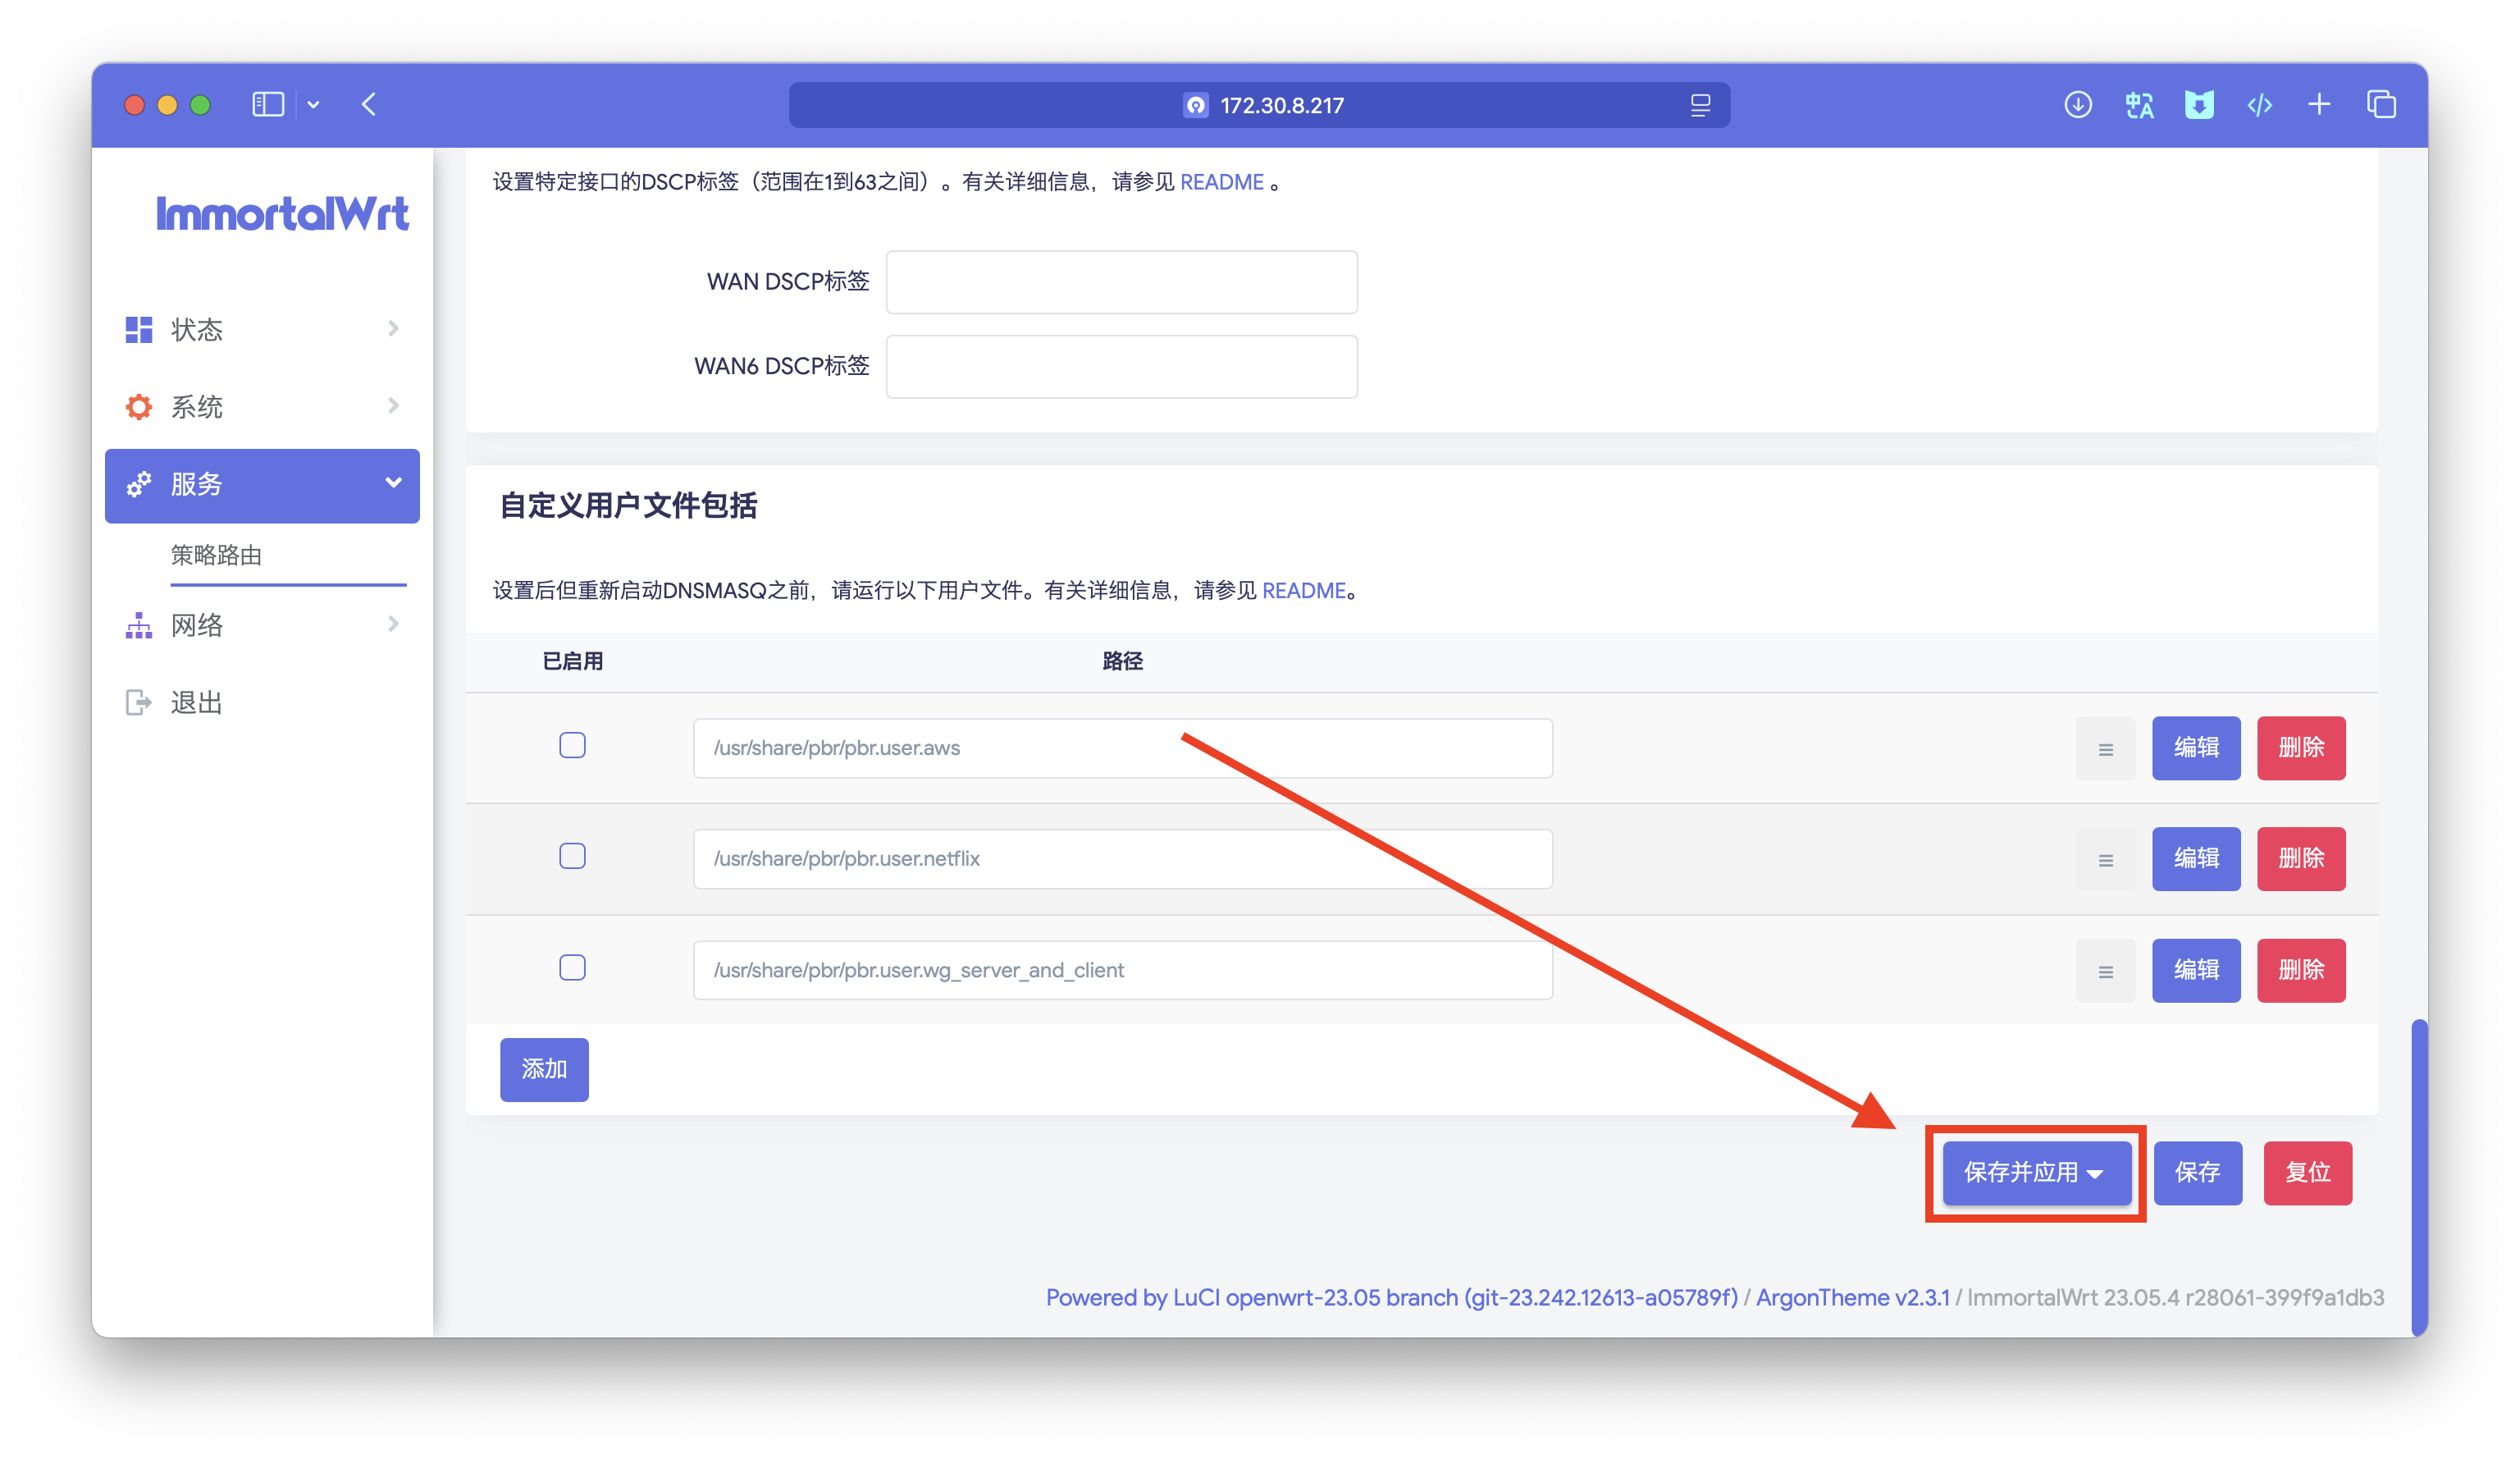Image resolution: width=2520 pixels, height=1459 pixels.
Task: Open the developer code icon in toolbar
Action: pyautogui.click(x=2259, y=105)
